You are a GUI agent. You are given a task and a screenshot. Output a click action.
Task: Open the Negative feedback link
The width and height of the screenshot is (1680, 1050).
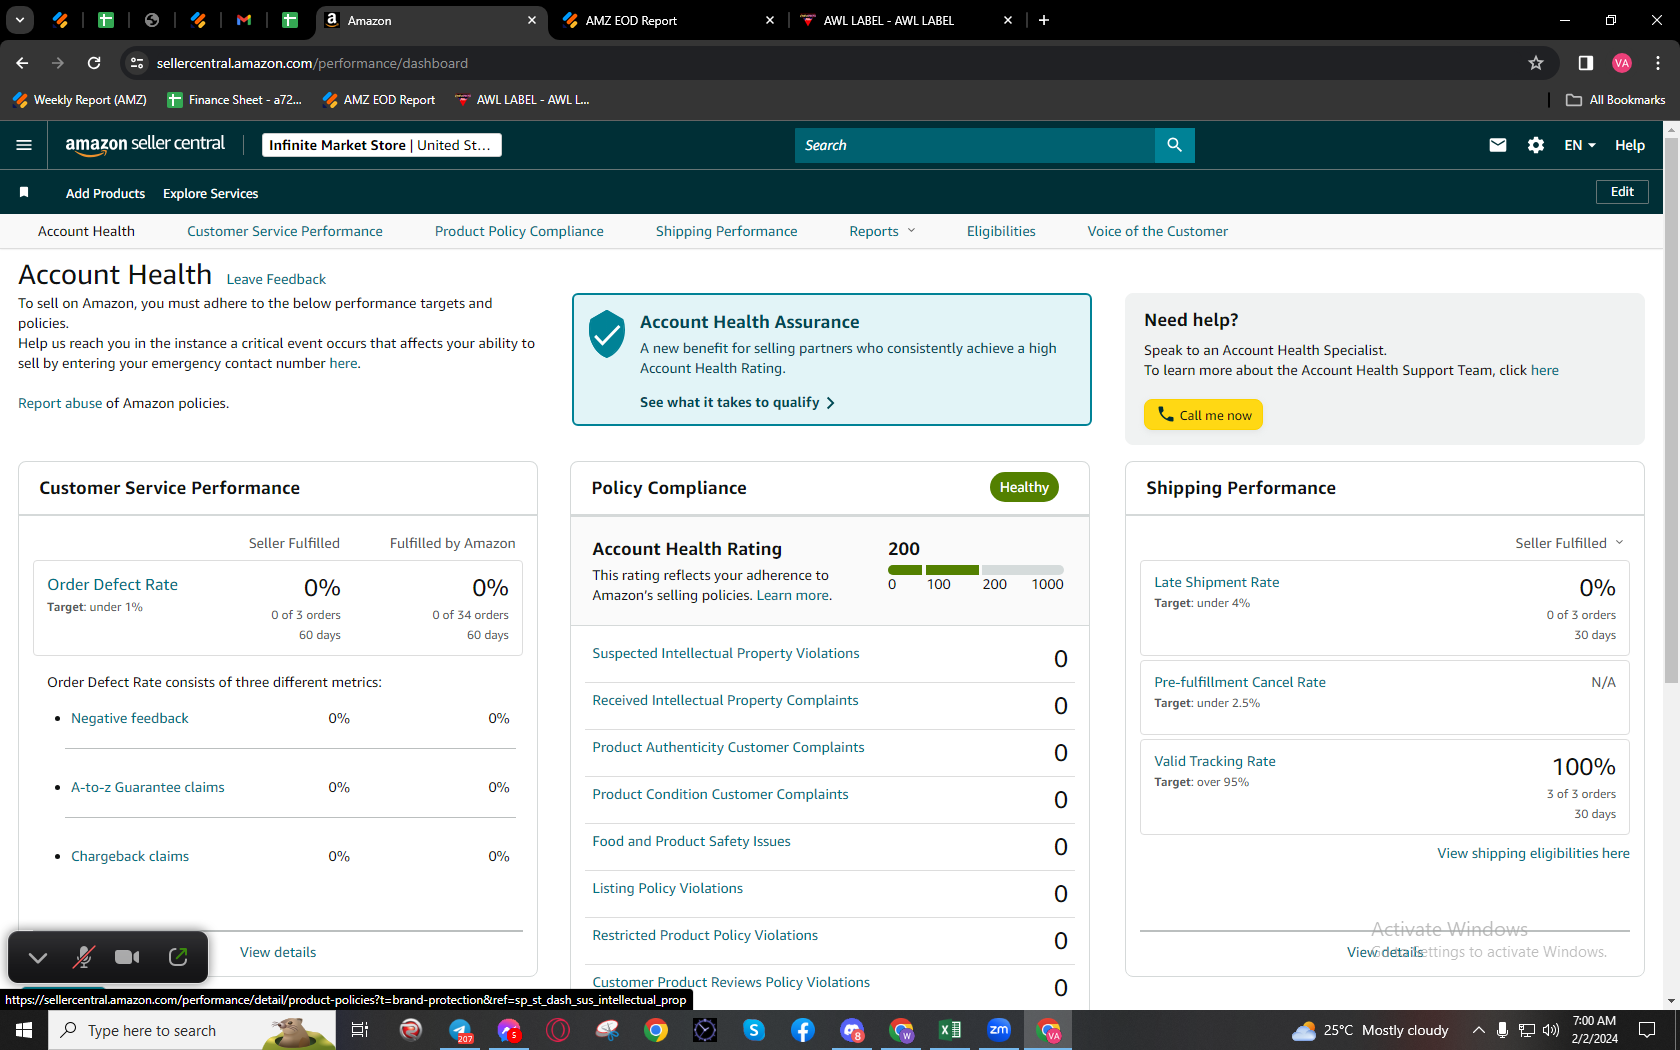click(x=130, y=718)
